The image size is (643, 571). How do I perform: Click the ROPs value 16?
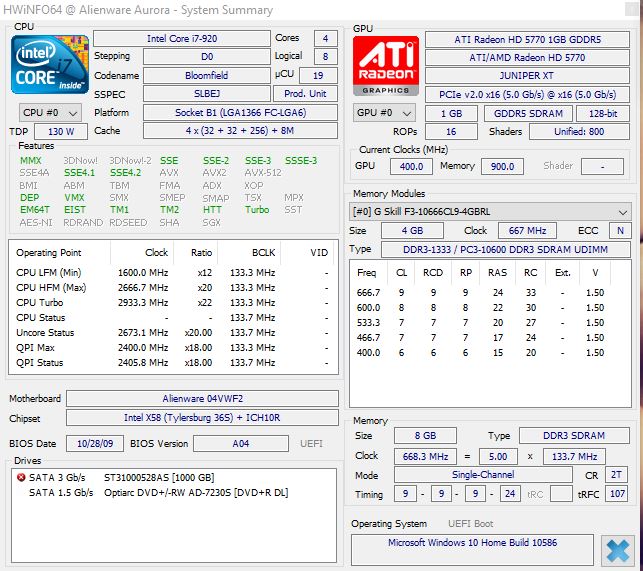451,132
